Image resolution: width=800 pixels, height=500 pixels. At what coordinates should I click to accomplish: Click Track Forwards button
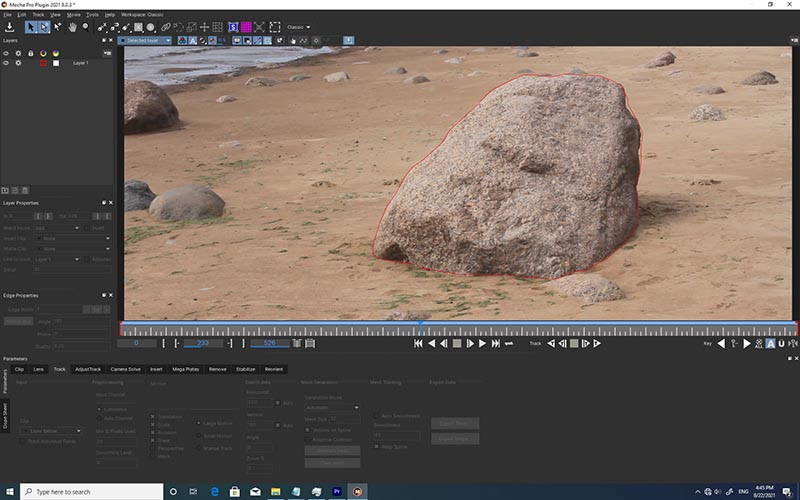597,343
